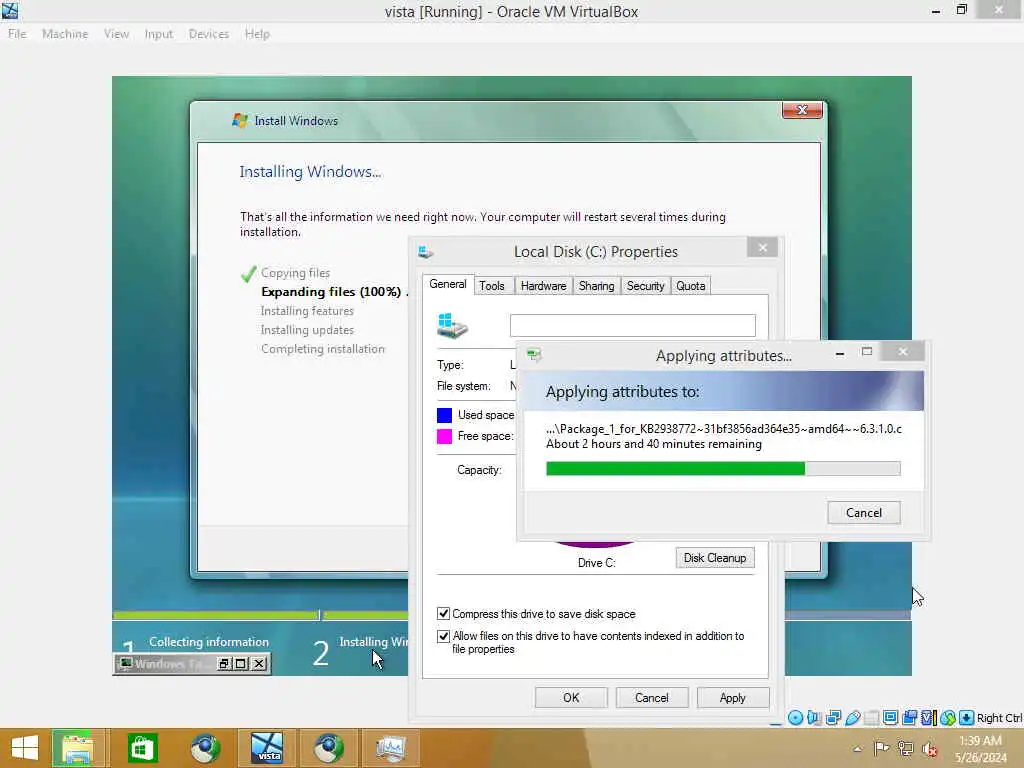Open the Devices menu

[208, 34]
